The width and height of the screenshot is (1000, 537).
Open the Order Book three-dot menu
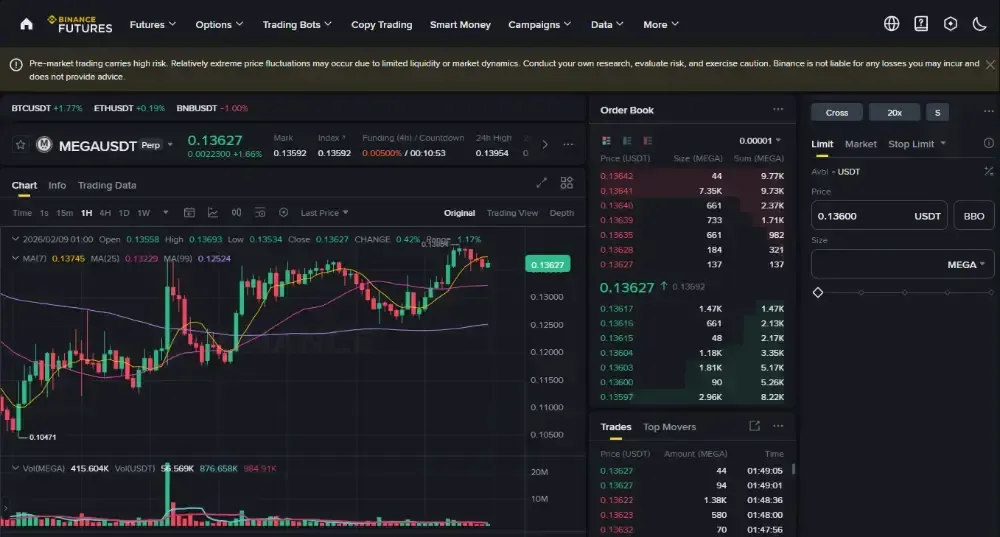778,110
